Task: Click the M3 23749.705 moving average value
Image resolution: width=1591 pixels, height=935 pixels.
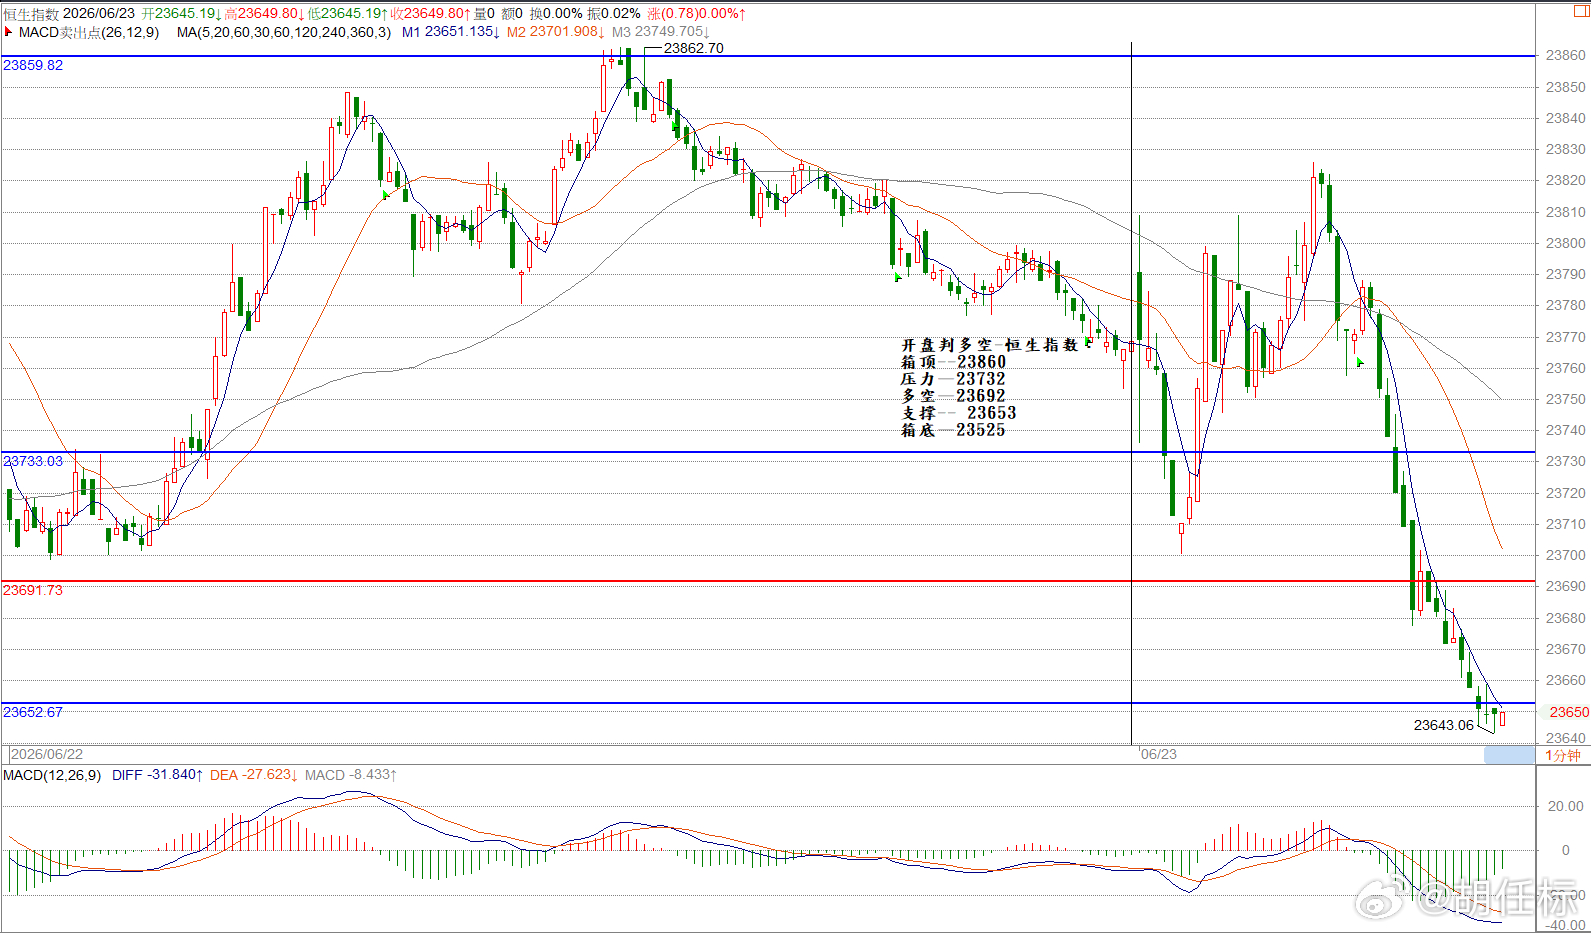Action: tap(661, 32)
